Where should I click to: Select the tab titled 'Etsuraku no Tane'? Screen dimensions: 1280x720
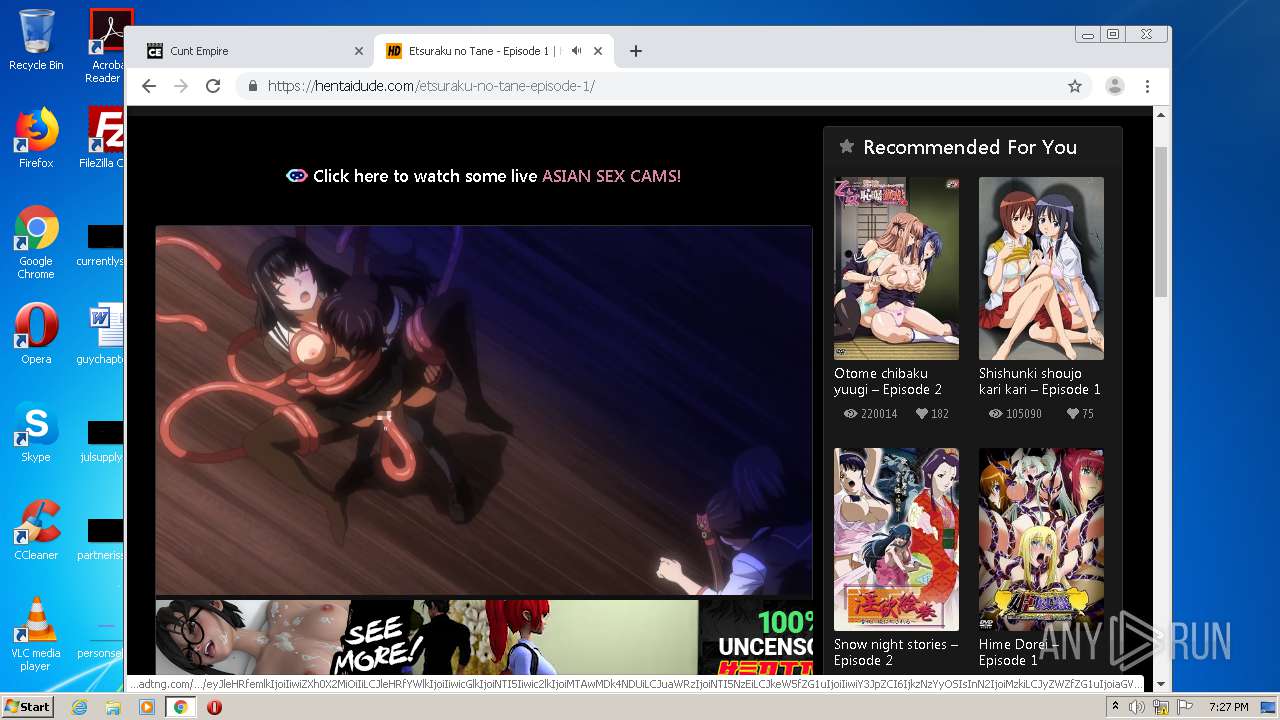494,51
